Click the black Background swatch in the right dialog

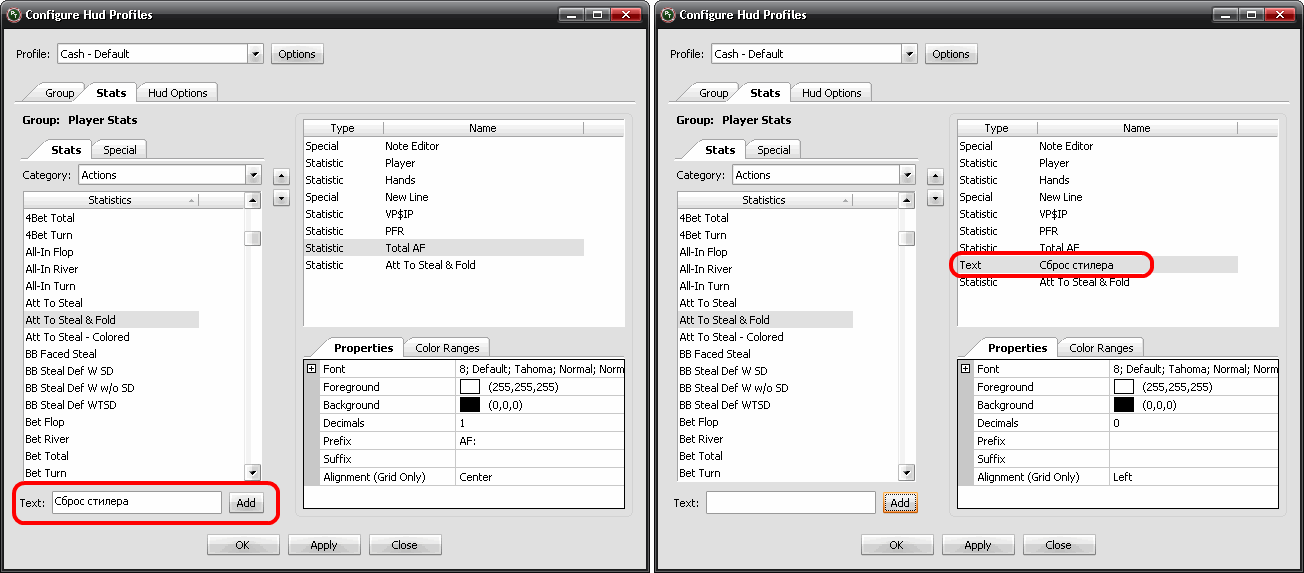click(x=1124, y=405)
